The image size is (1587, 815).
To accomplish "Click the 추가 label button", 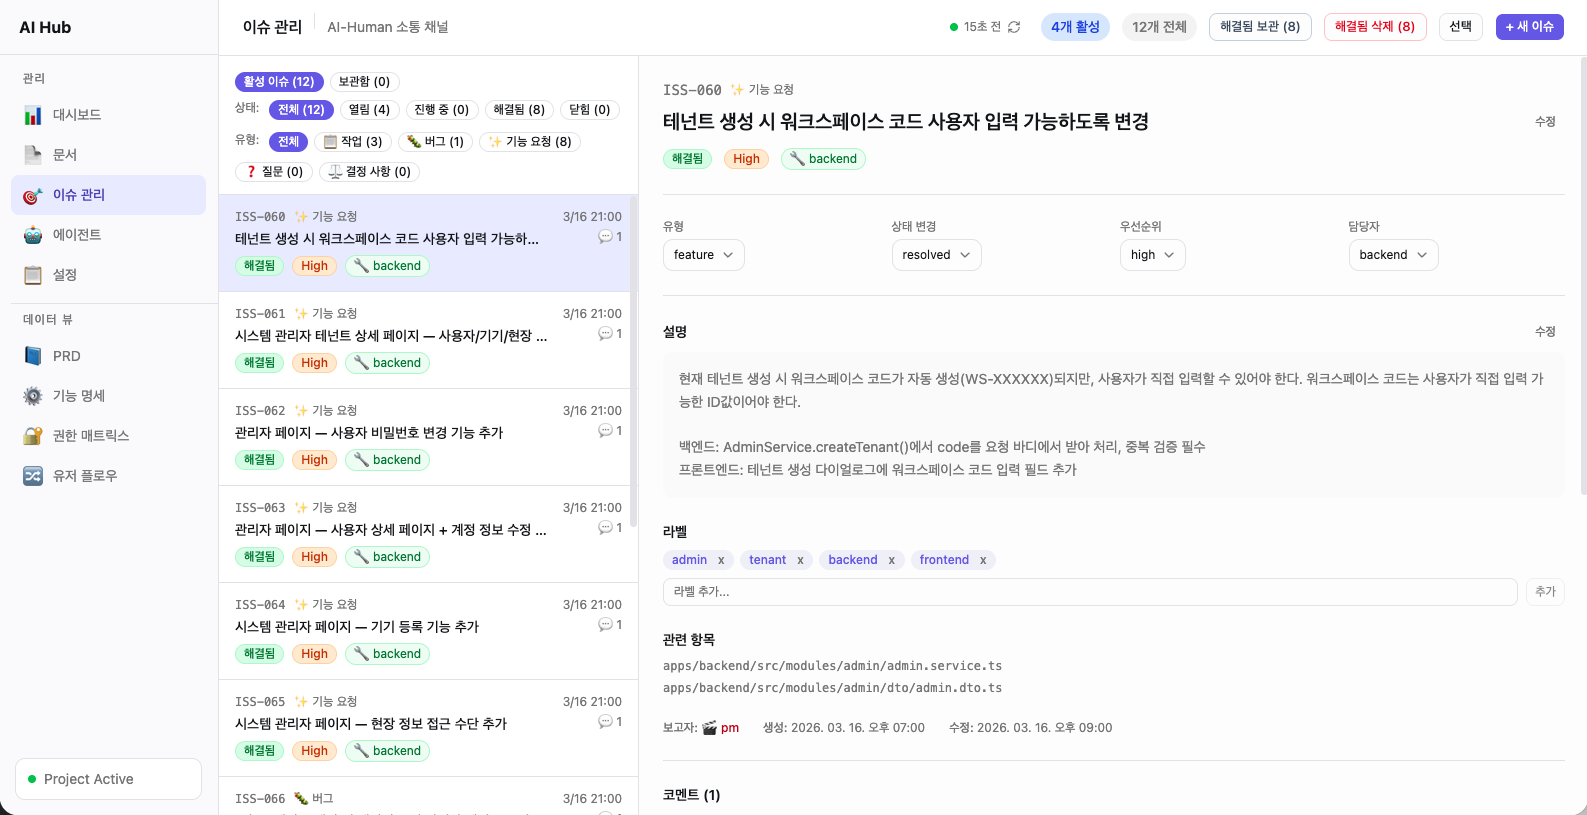I will click(x=1545, y=592).
